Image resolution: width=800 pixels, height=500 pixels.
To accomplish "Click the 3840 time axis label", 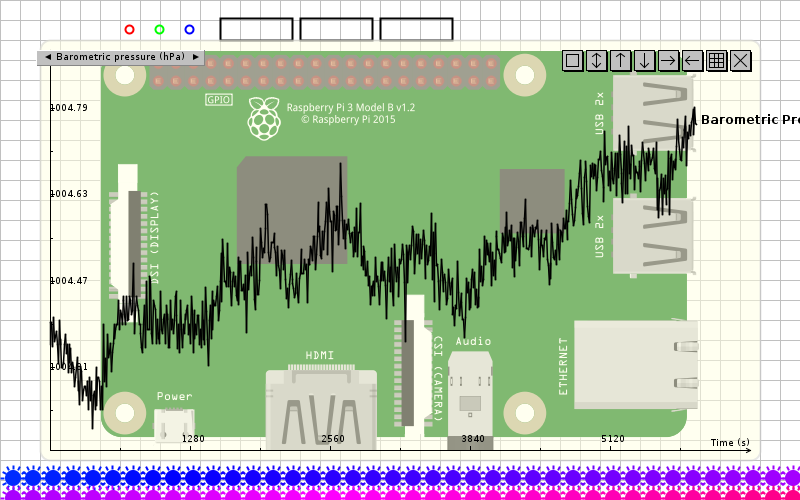I will click(472, 439).
